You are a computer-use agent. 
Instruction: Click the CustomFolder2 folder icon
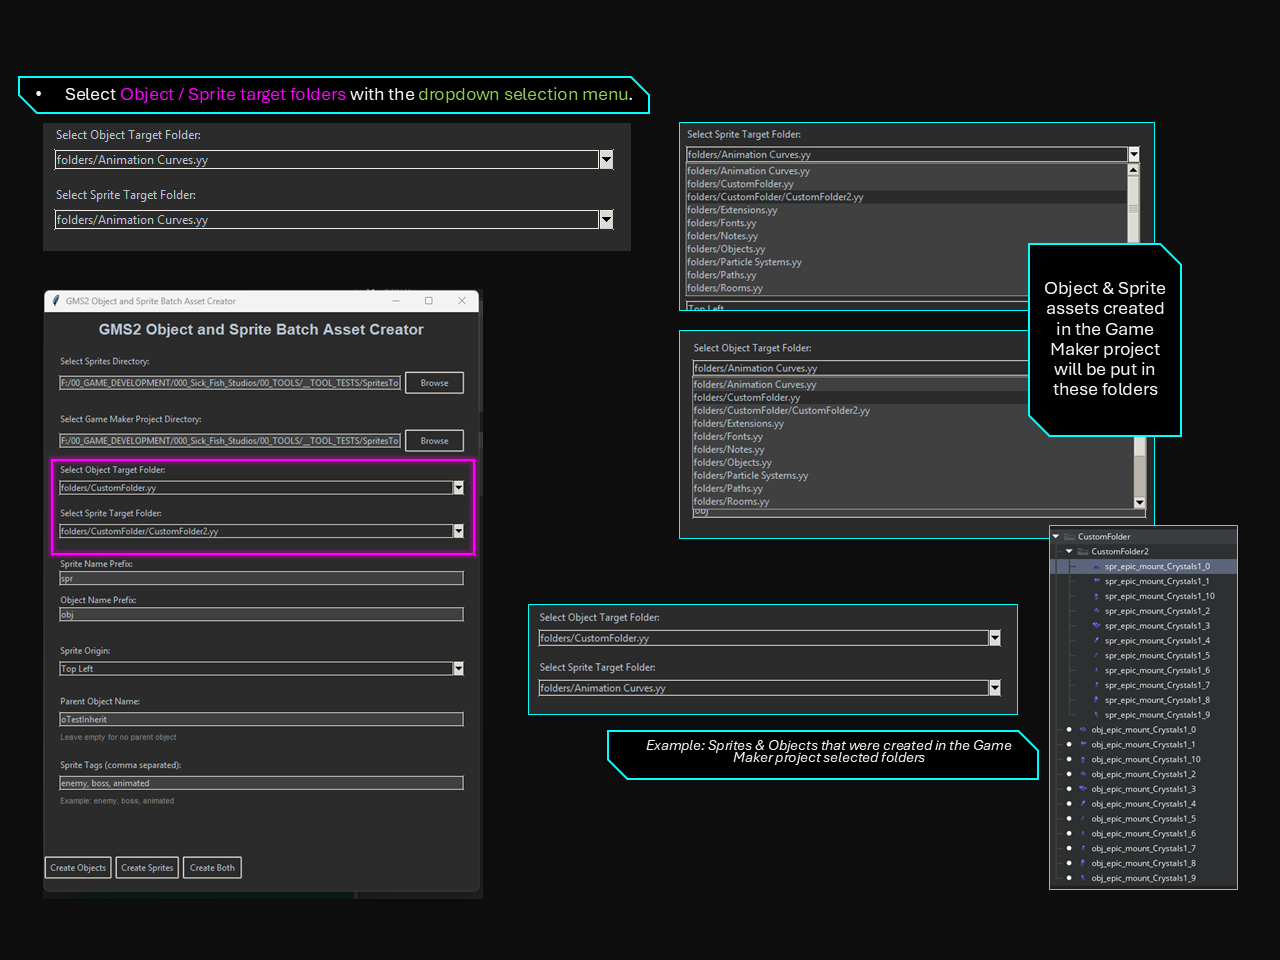1083,552
